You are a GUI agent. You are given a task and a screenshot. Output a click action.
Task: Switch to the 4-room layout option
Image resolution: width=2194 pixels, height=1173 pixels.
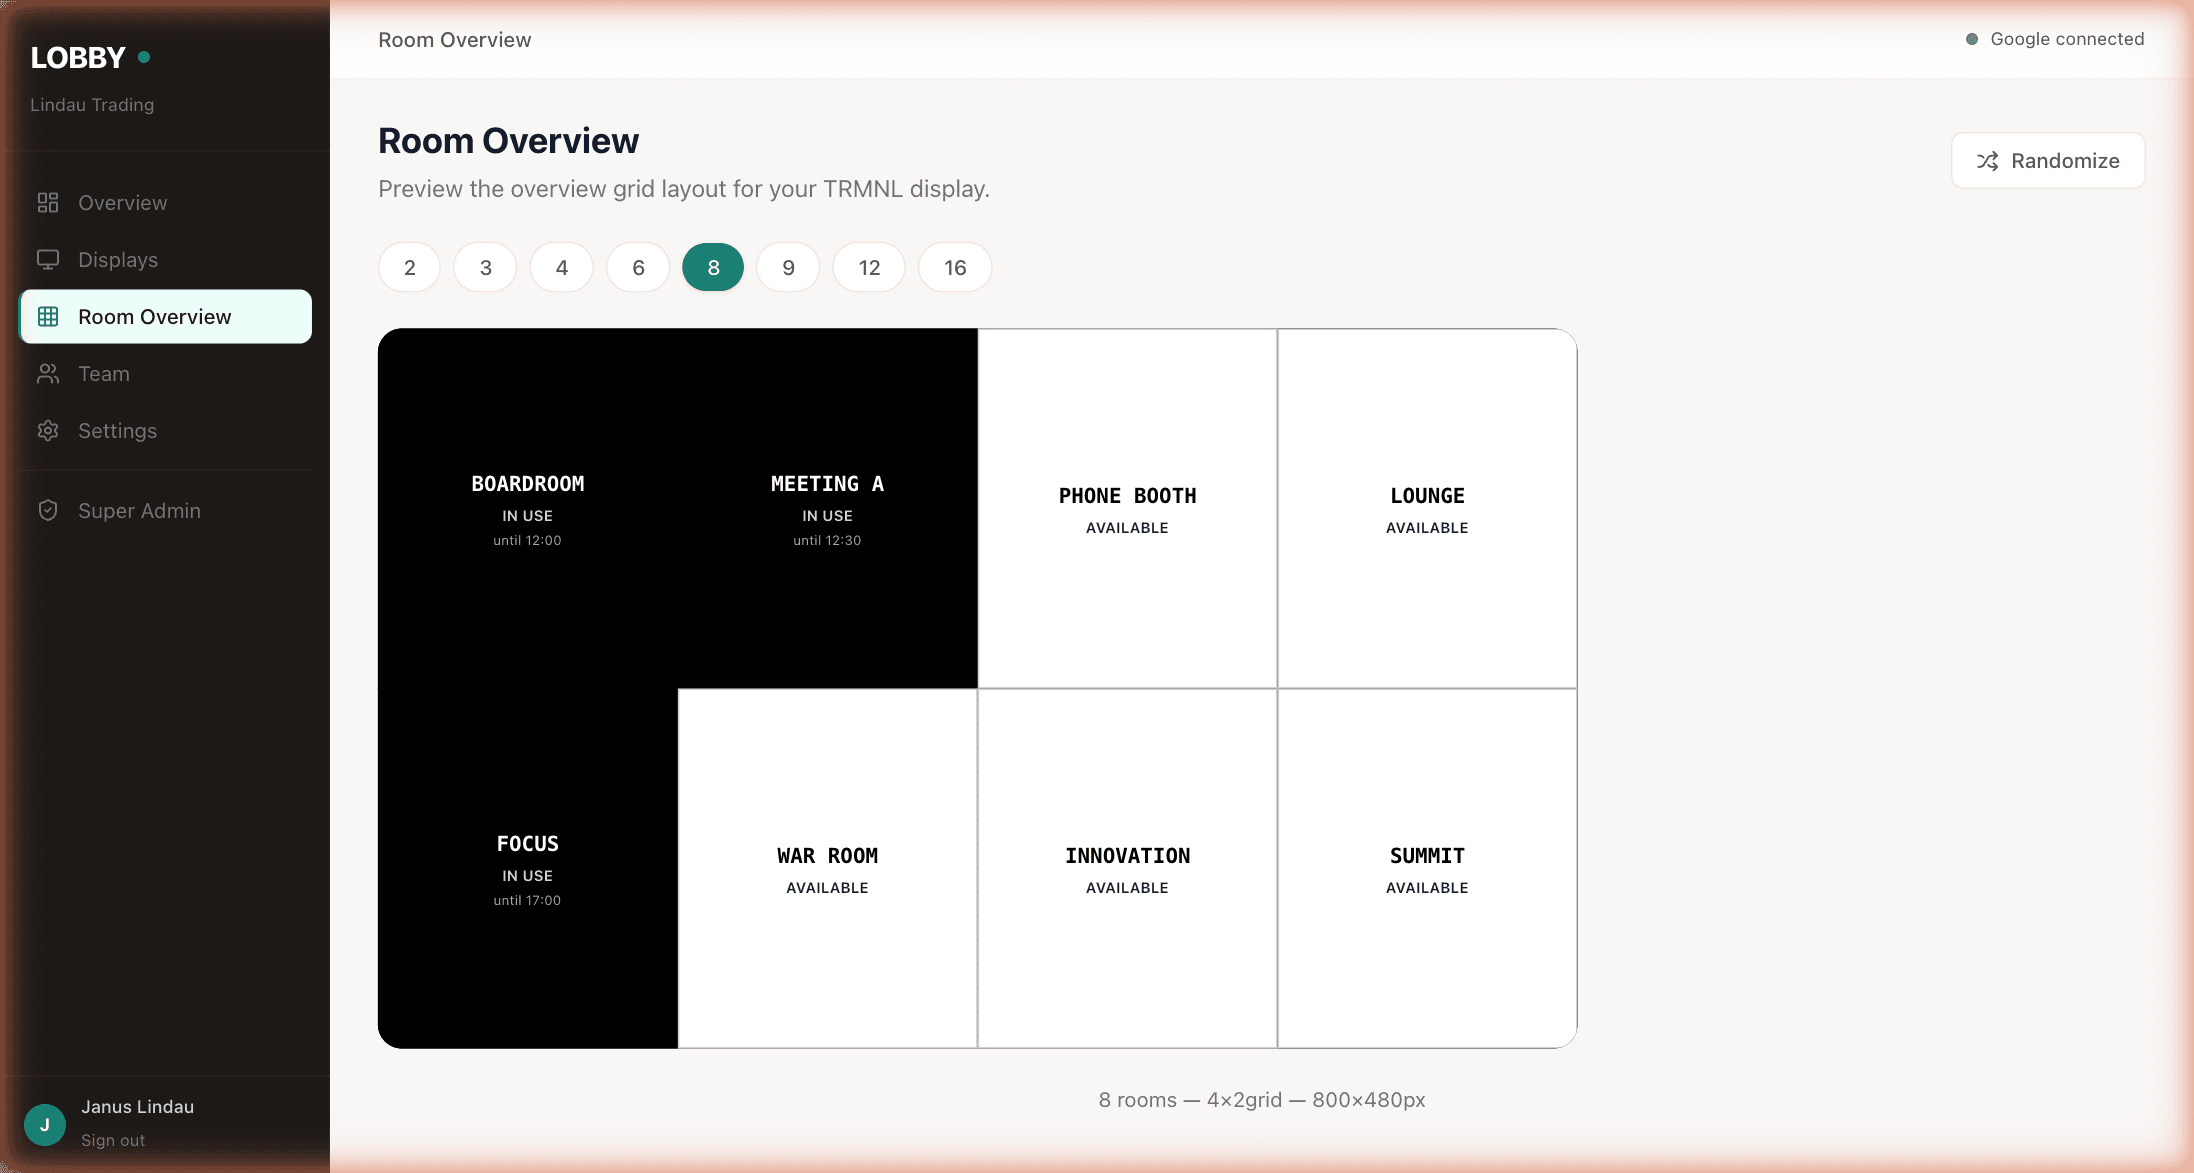point(561,267)
